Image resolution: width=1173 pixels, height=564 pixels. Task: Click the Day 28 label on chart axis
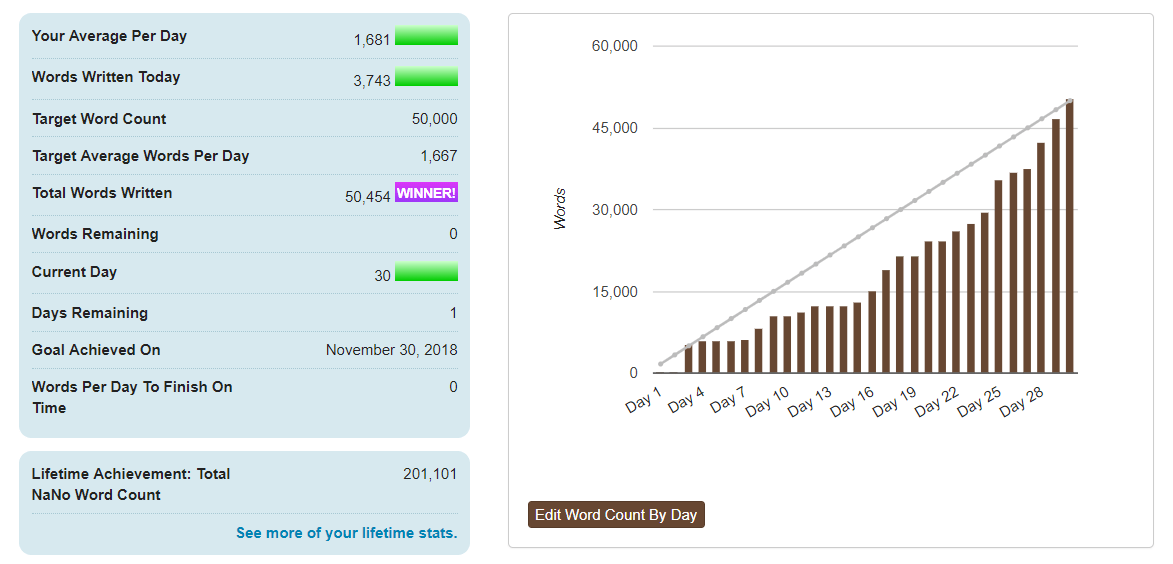click(x=1021, y=401)
